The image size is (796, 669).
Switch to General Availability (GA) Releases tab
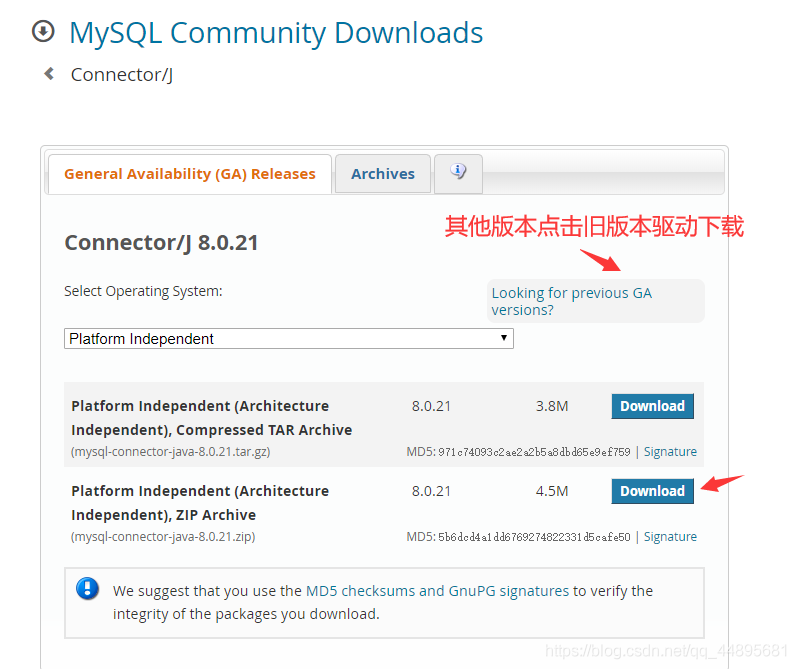point(190,174)
